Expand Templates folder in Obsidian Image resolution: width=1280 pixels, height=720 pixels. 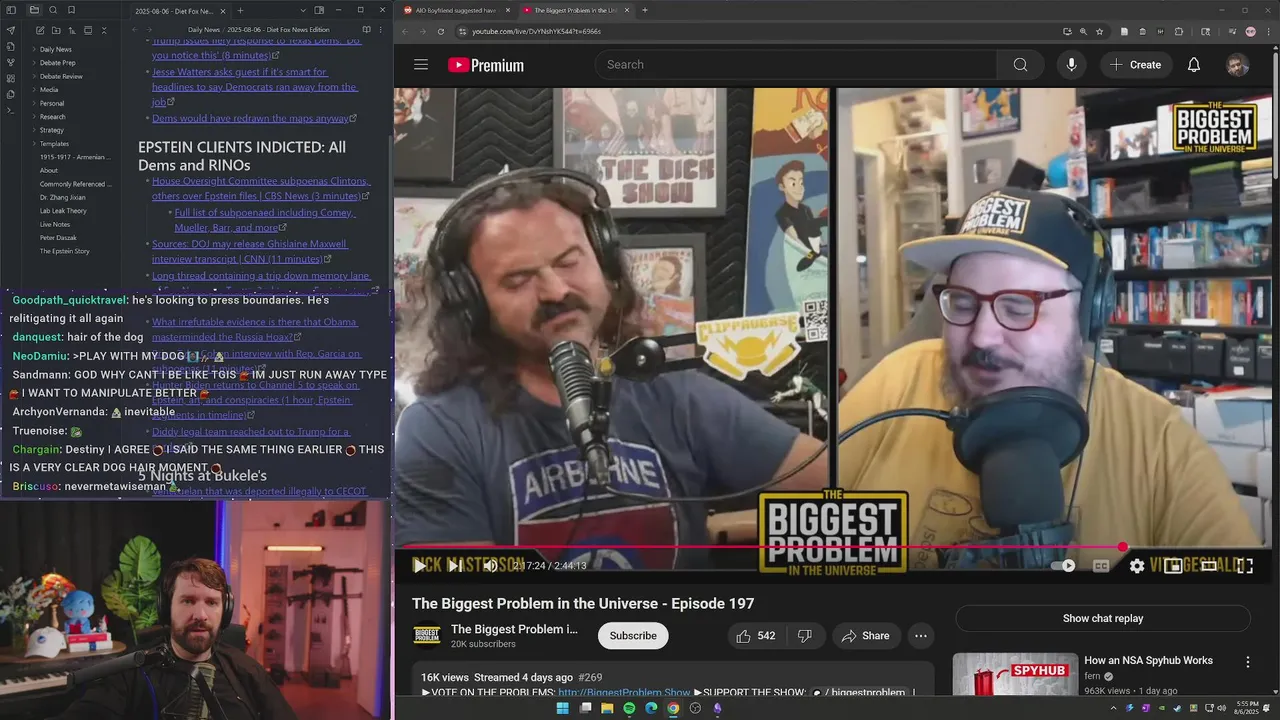coord(54,144)
